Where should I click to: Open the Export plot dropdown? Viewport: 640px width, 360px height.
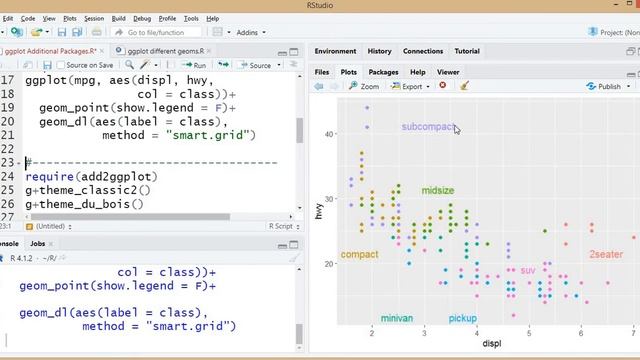click(410, 86)
